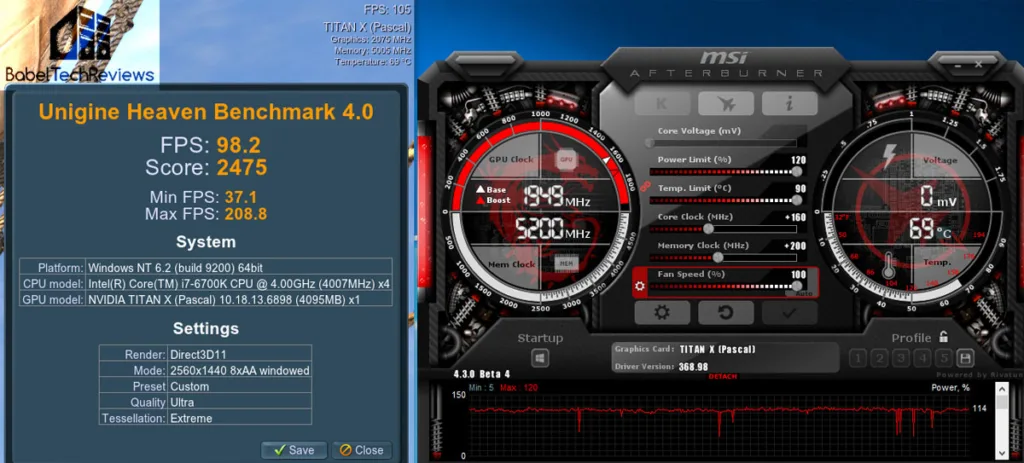Toggle Windows startup icon under Startup

coord(540,358)
